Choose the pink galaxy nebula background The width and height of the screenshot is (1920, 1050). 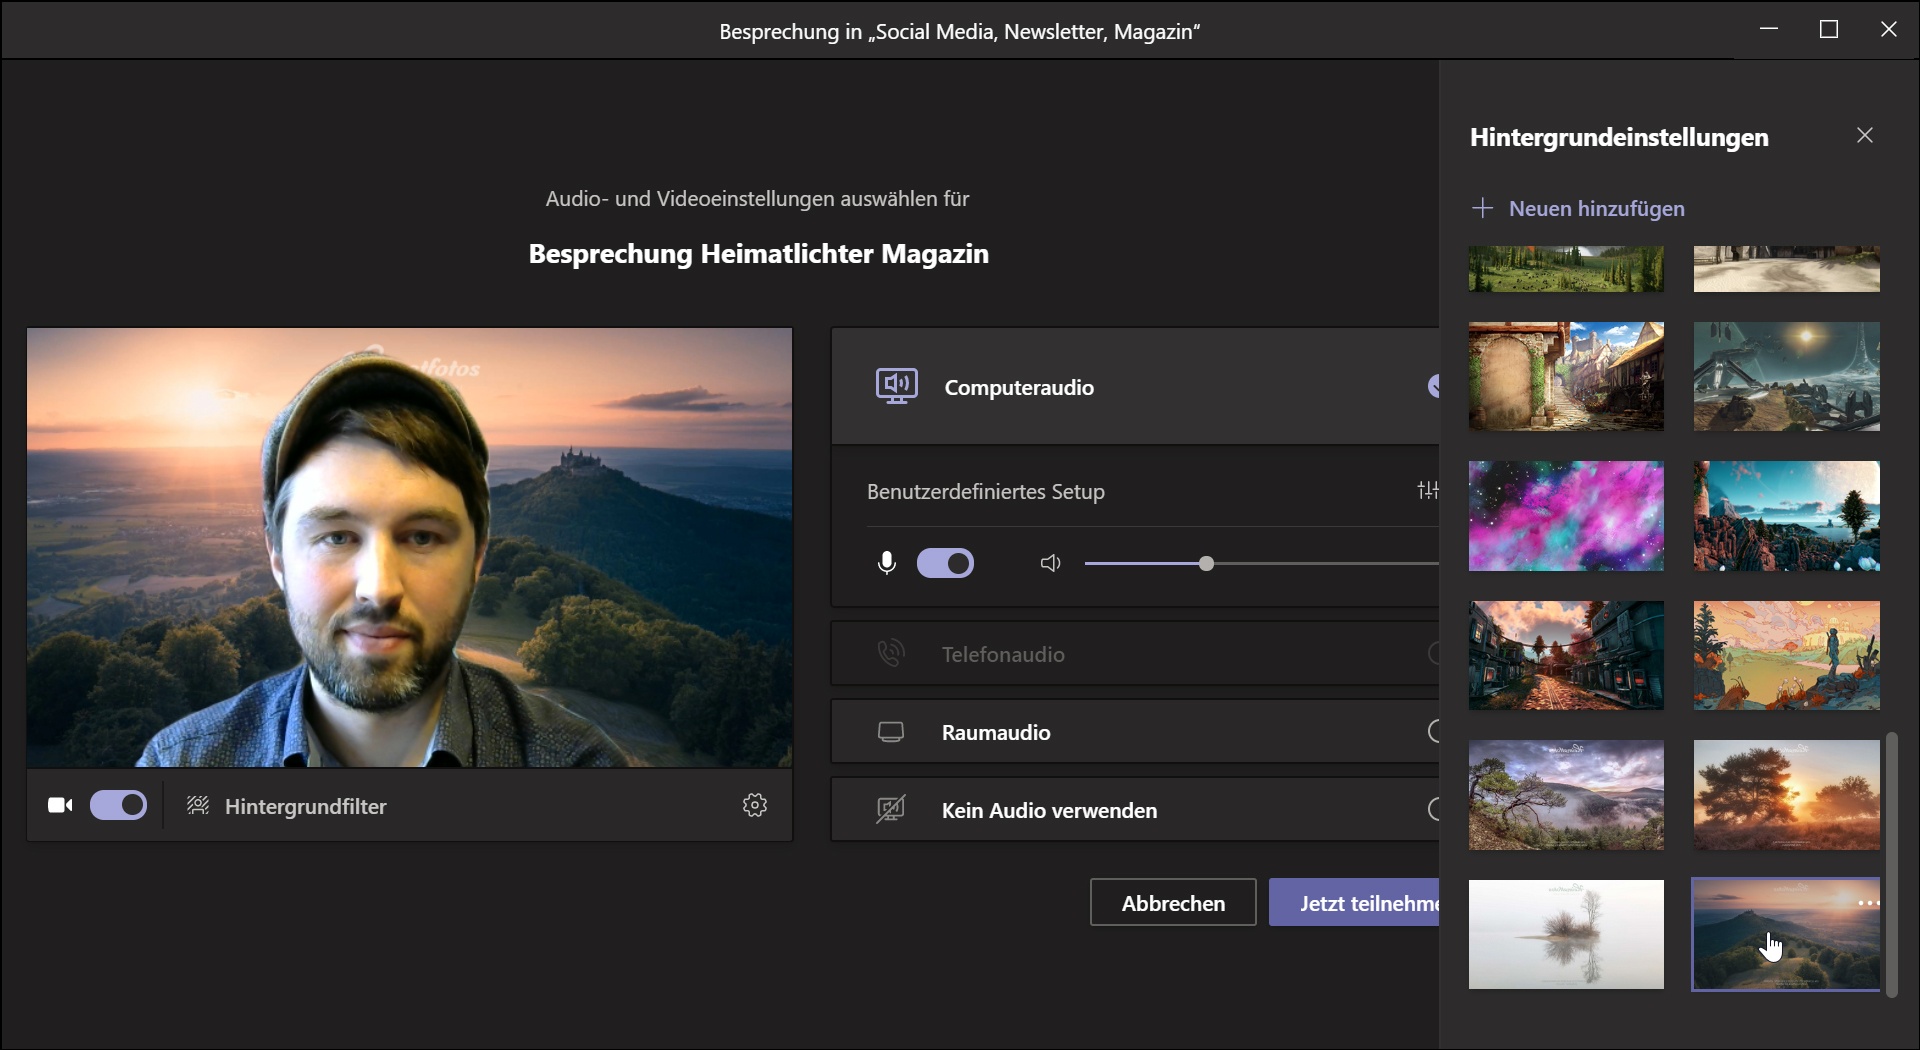pyautogui.click(x=1566, y=516)
